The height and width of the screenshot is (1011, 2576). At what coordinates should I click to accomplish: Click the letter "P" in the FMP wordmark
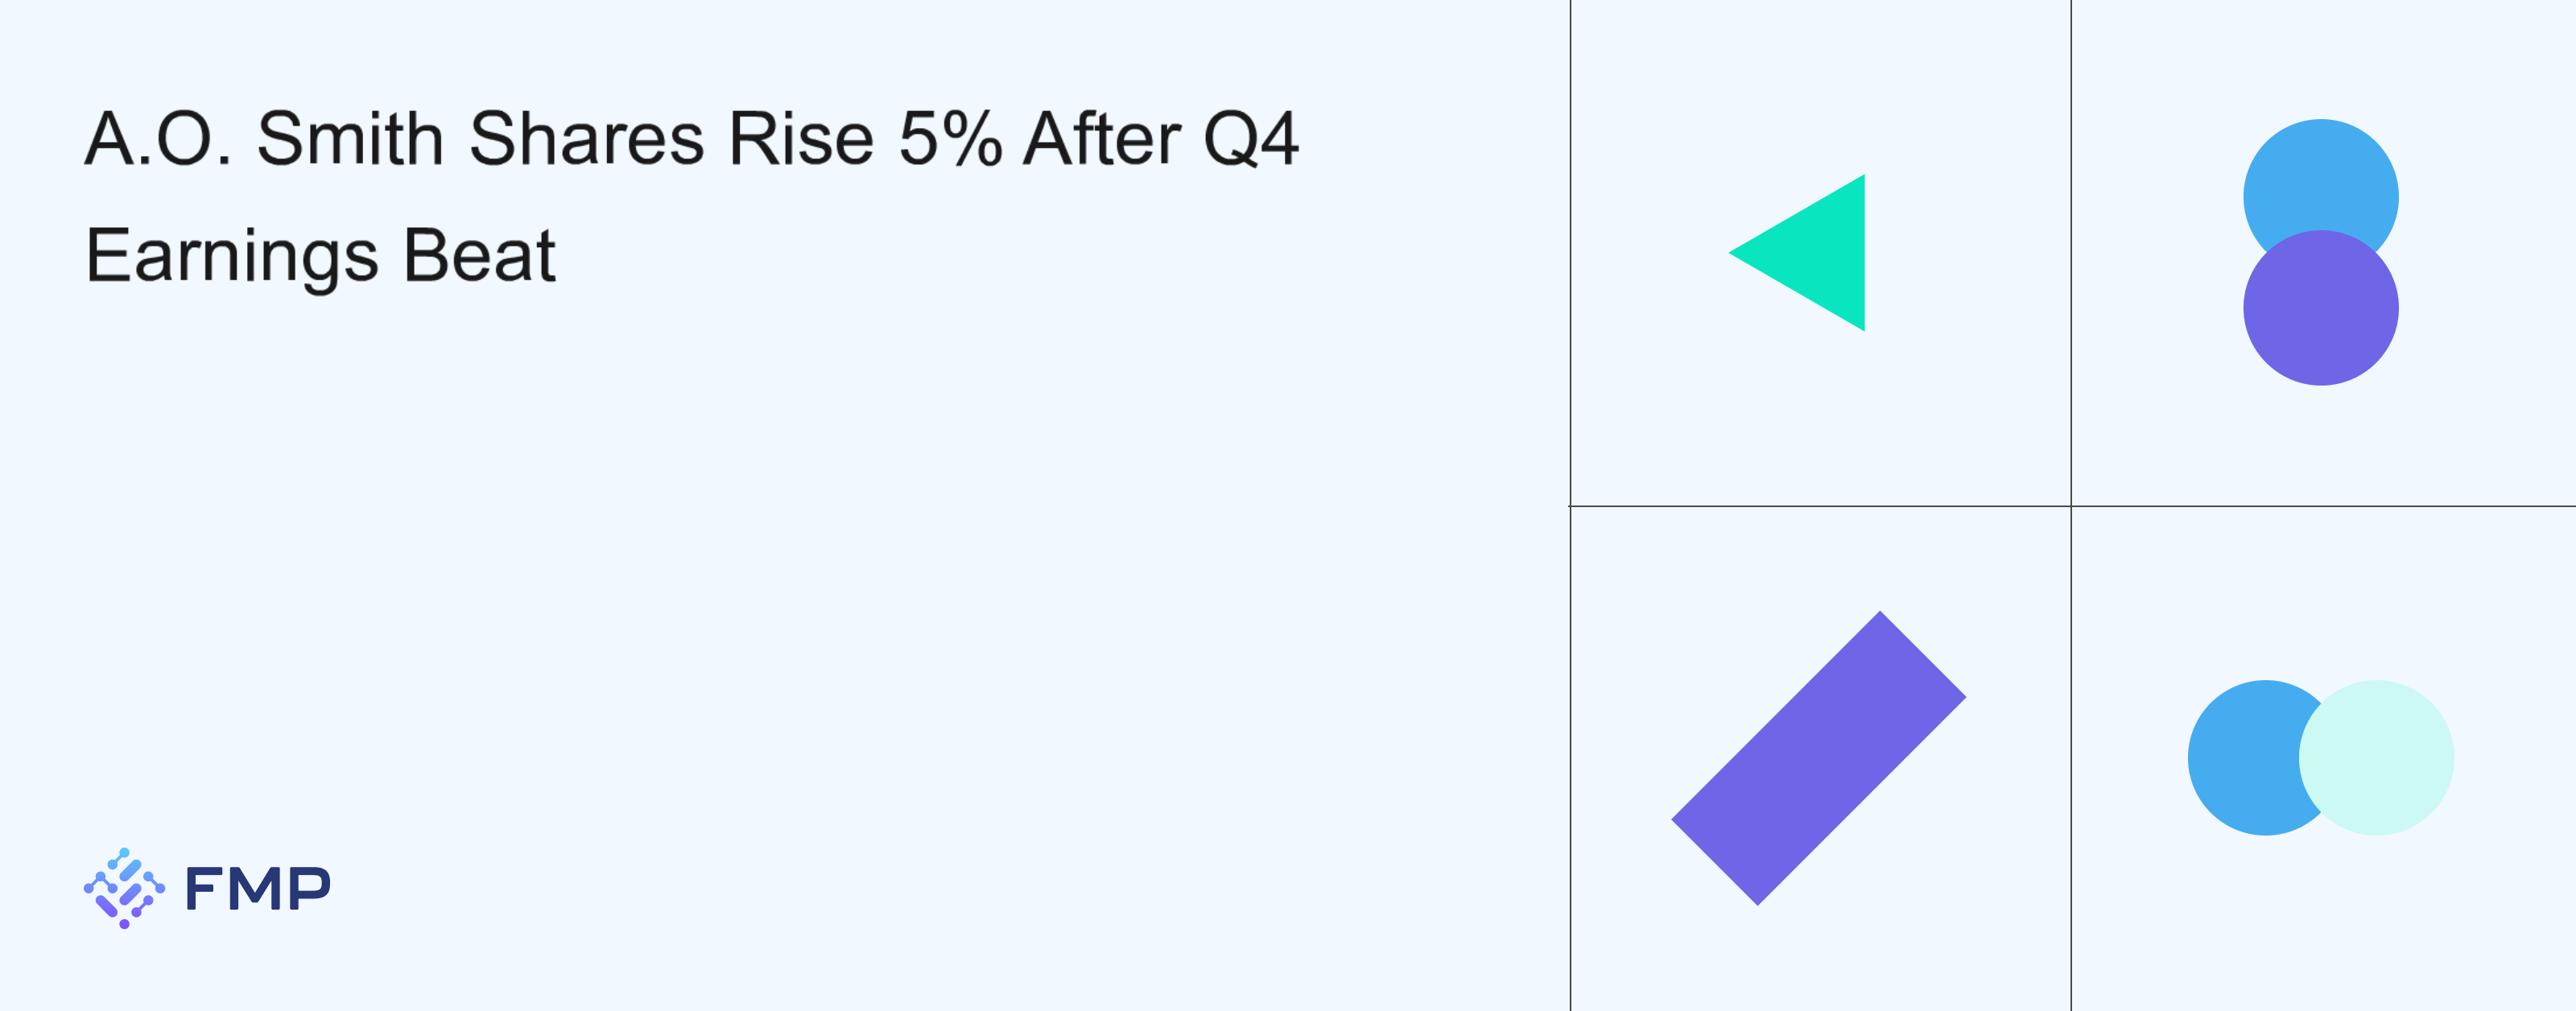coord(310,889)
